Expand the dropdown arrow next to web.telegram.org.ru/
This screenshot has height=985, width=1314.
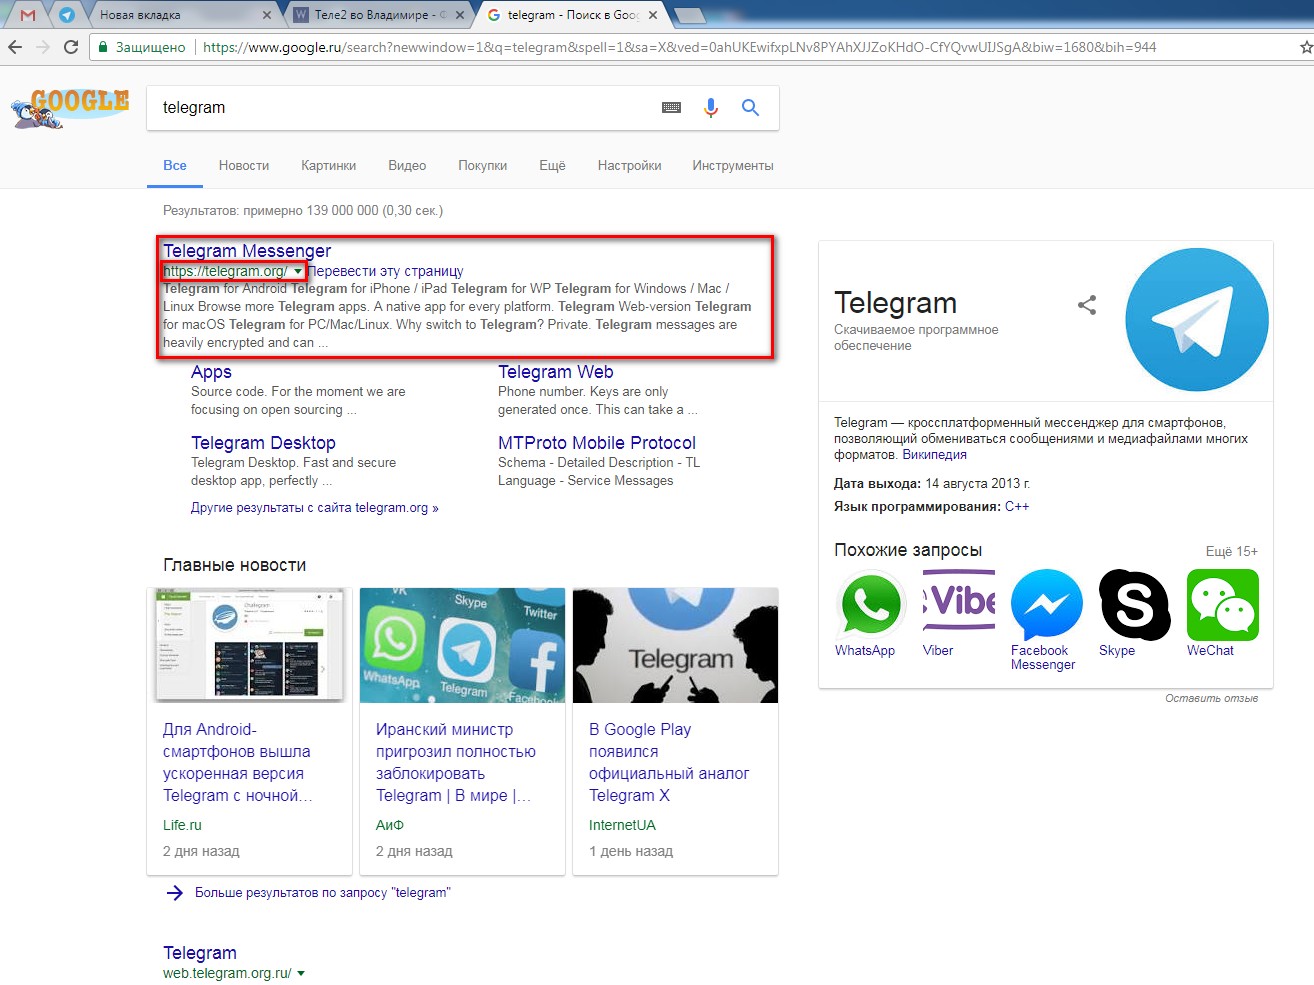[x=301, y=973]
